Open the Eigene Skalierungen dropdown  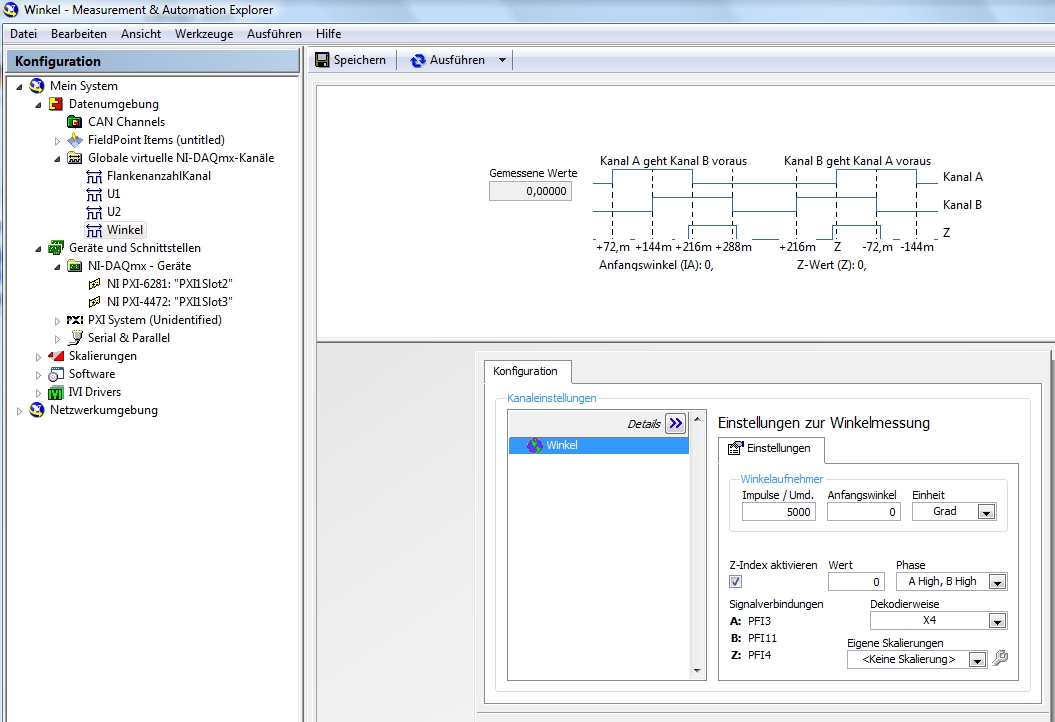(978, 660)
